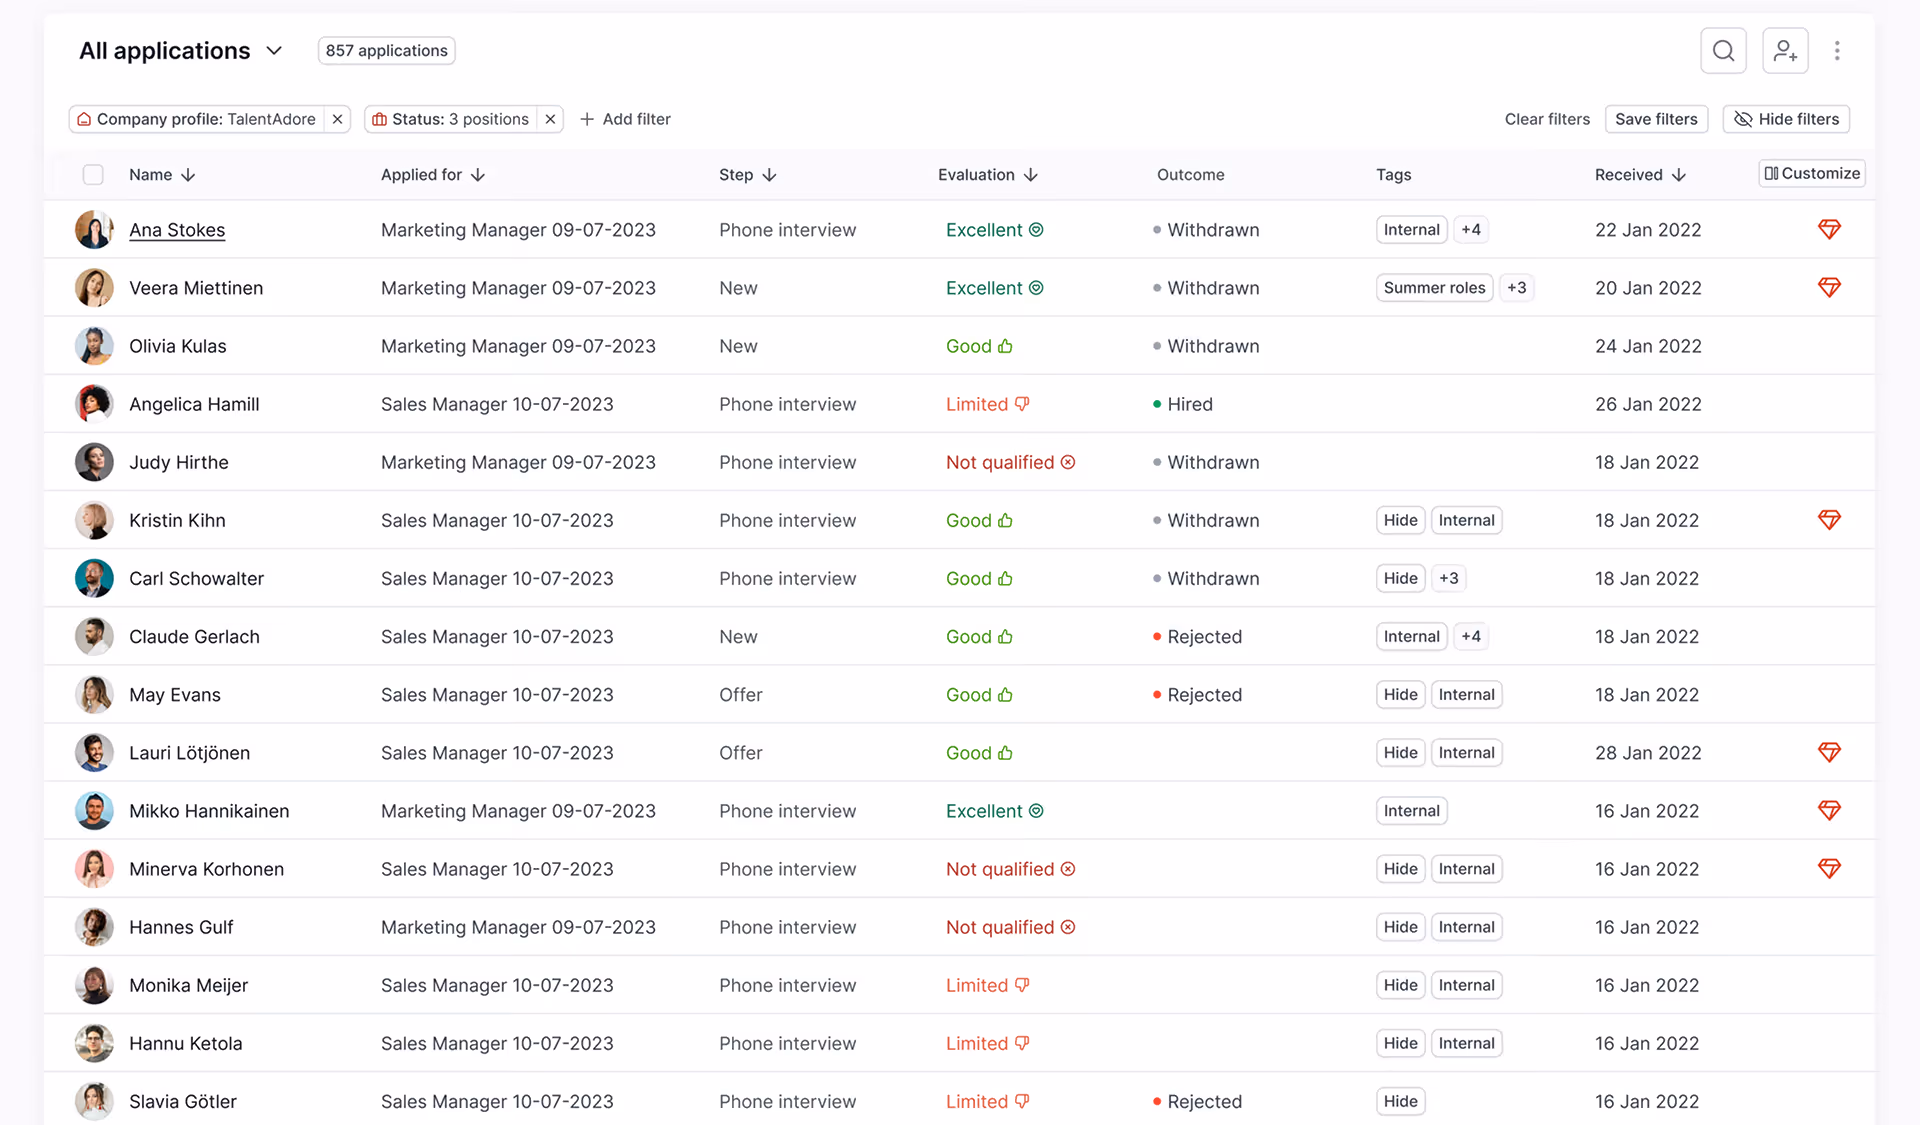Click the diamond icon on Mikko Hannikainen's row
Screen dimensions: 1920x1125
pos(1829,811)
